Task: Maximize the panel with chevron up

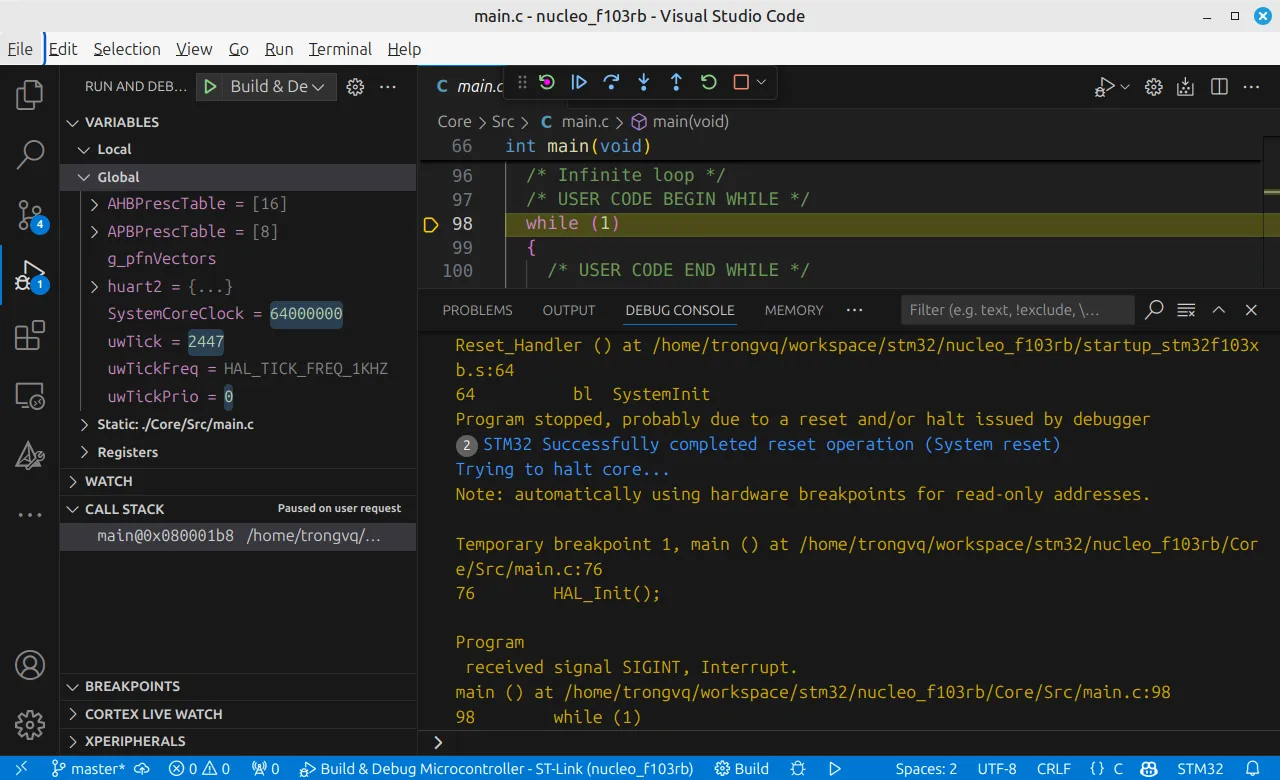Action: coord(1219,310)
